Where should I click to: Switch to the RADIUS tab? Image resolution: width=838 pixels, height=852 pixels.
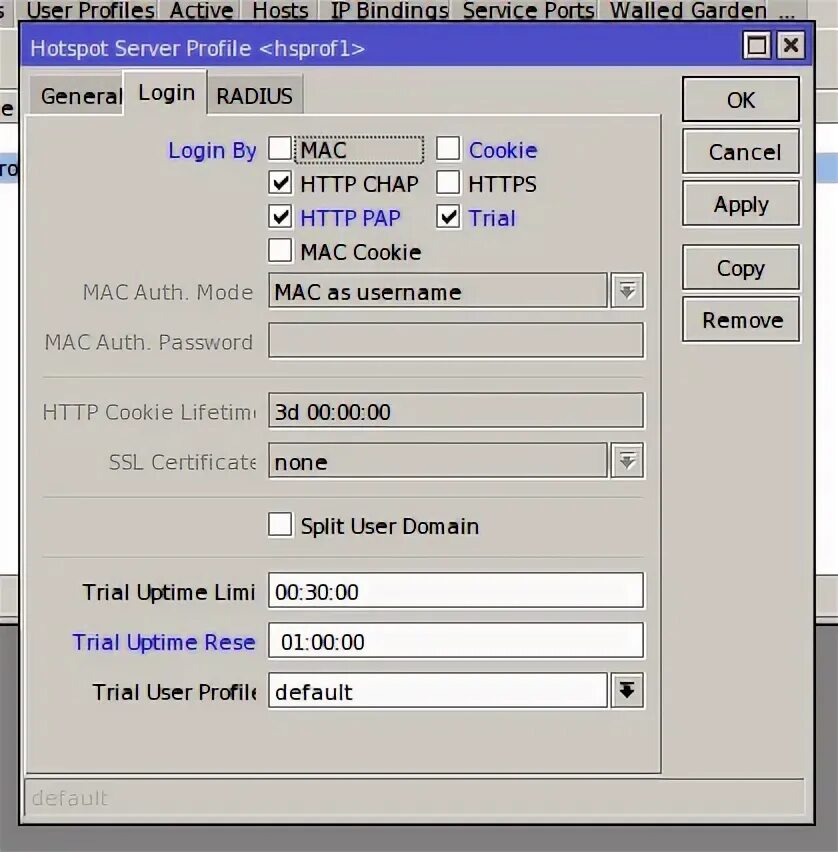coord(254,95)
